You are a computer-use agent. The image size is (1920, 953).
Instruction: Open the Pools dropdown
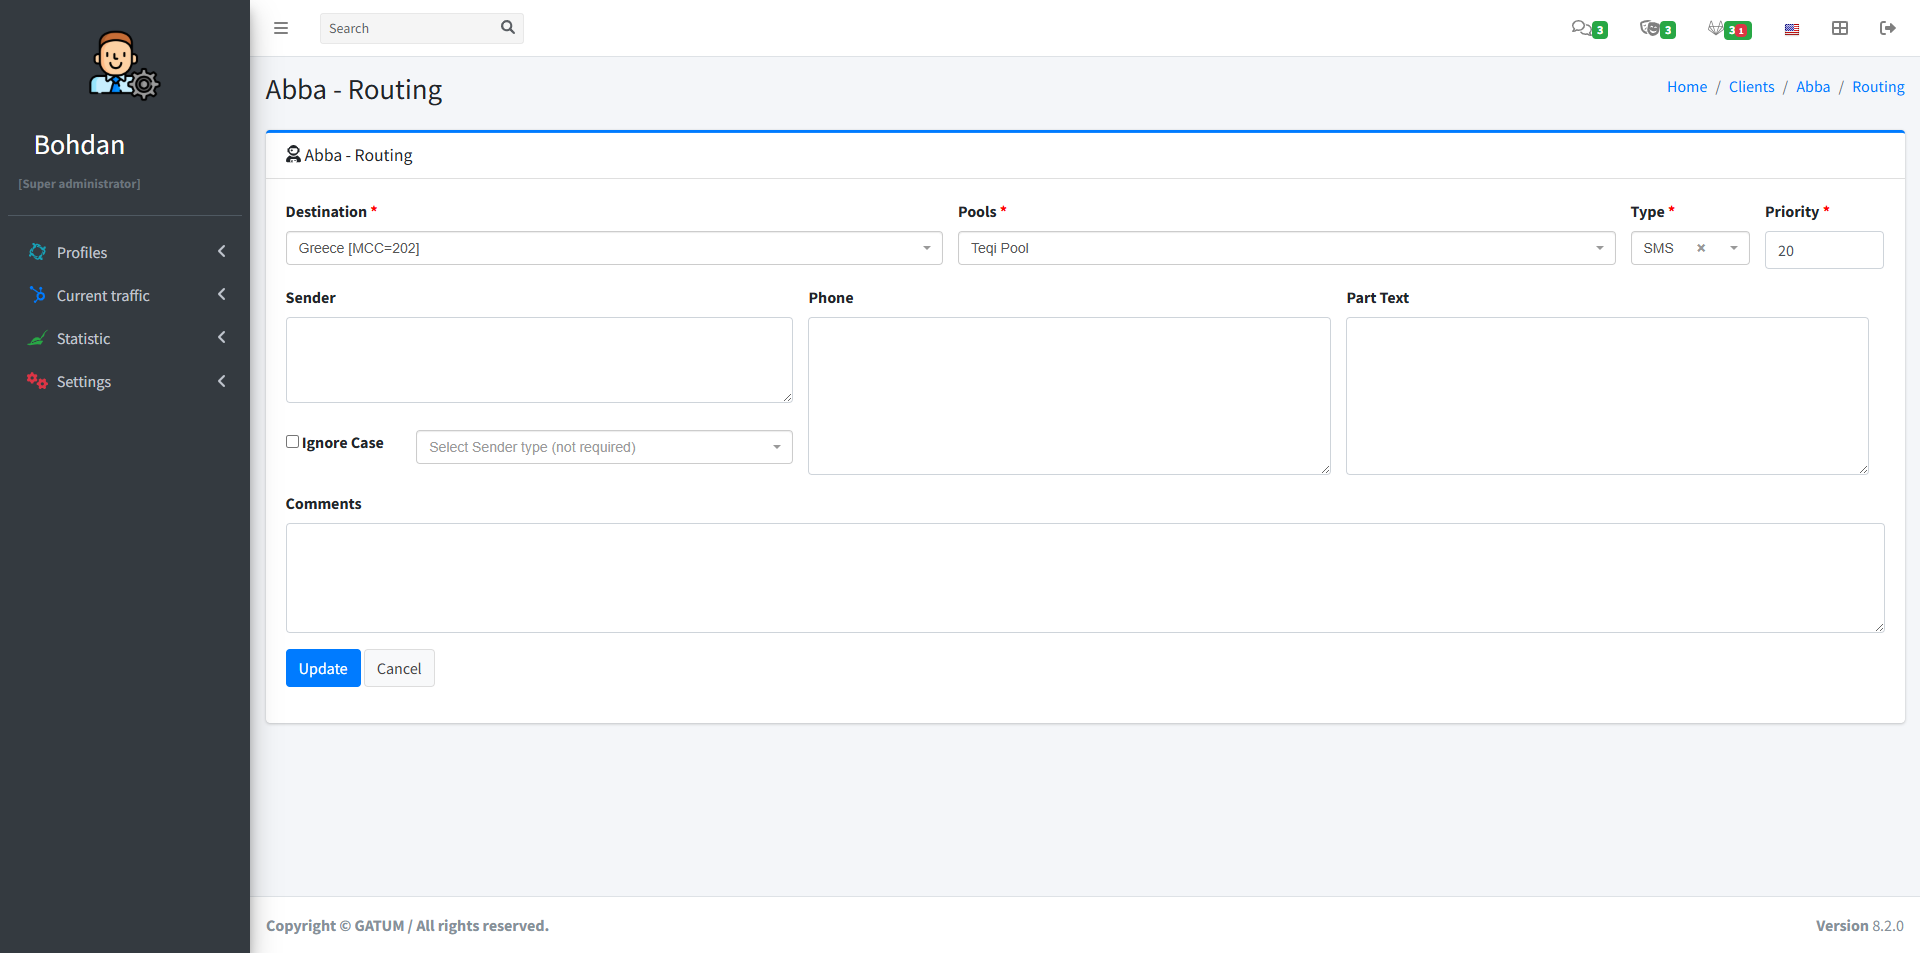point(1285,248)
